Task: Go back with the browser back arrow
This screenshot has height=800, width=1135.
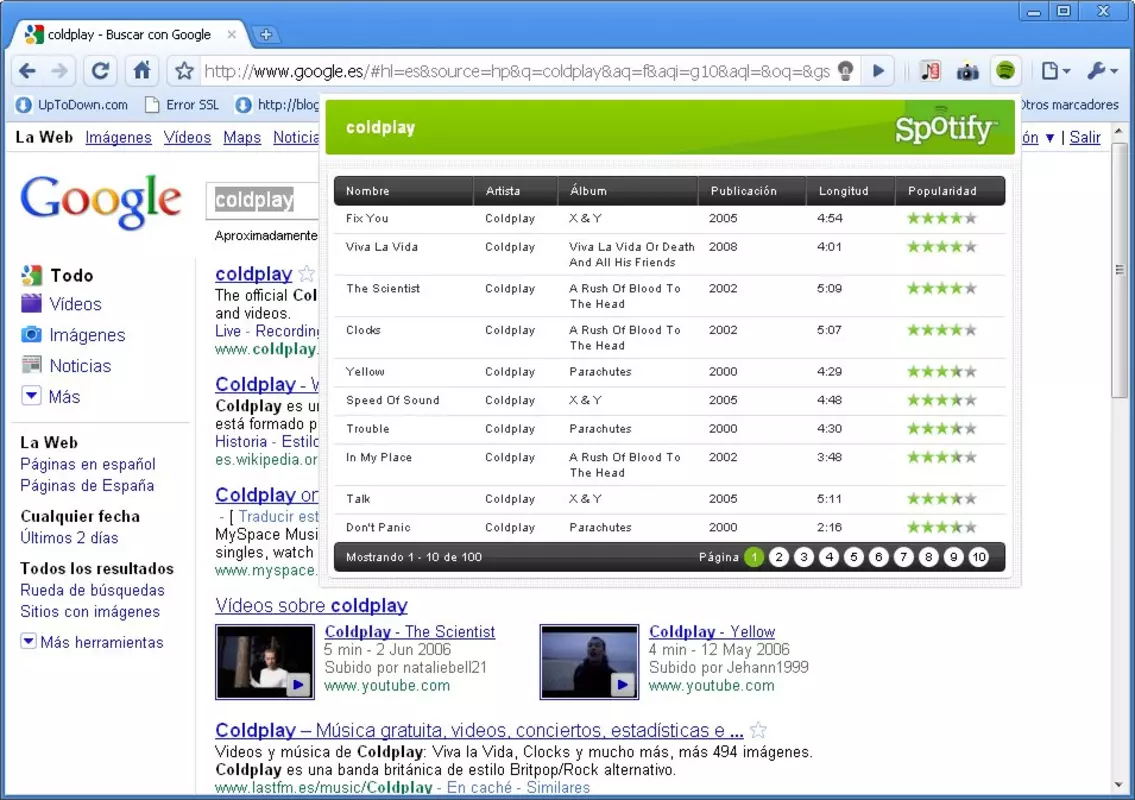Action: 28,71
